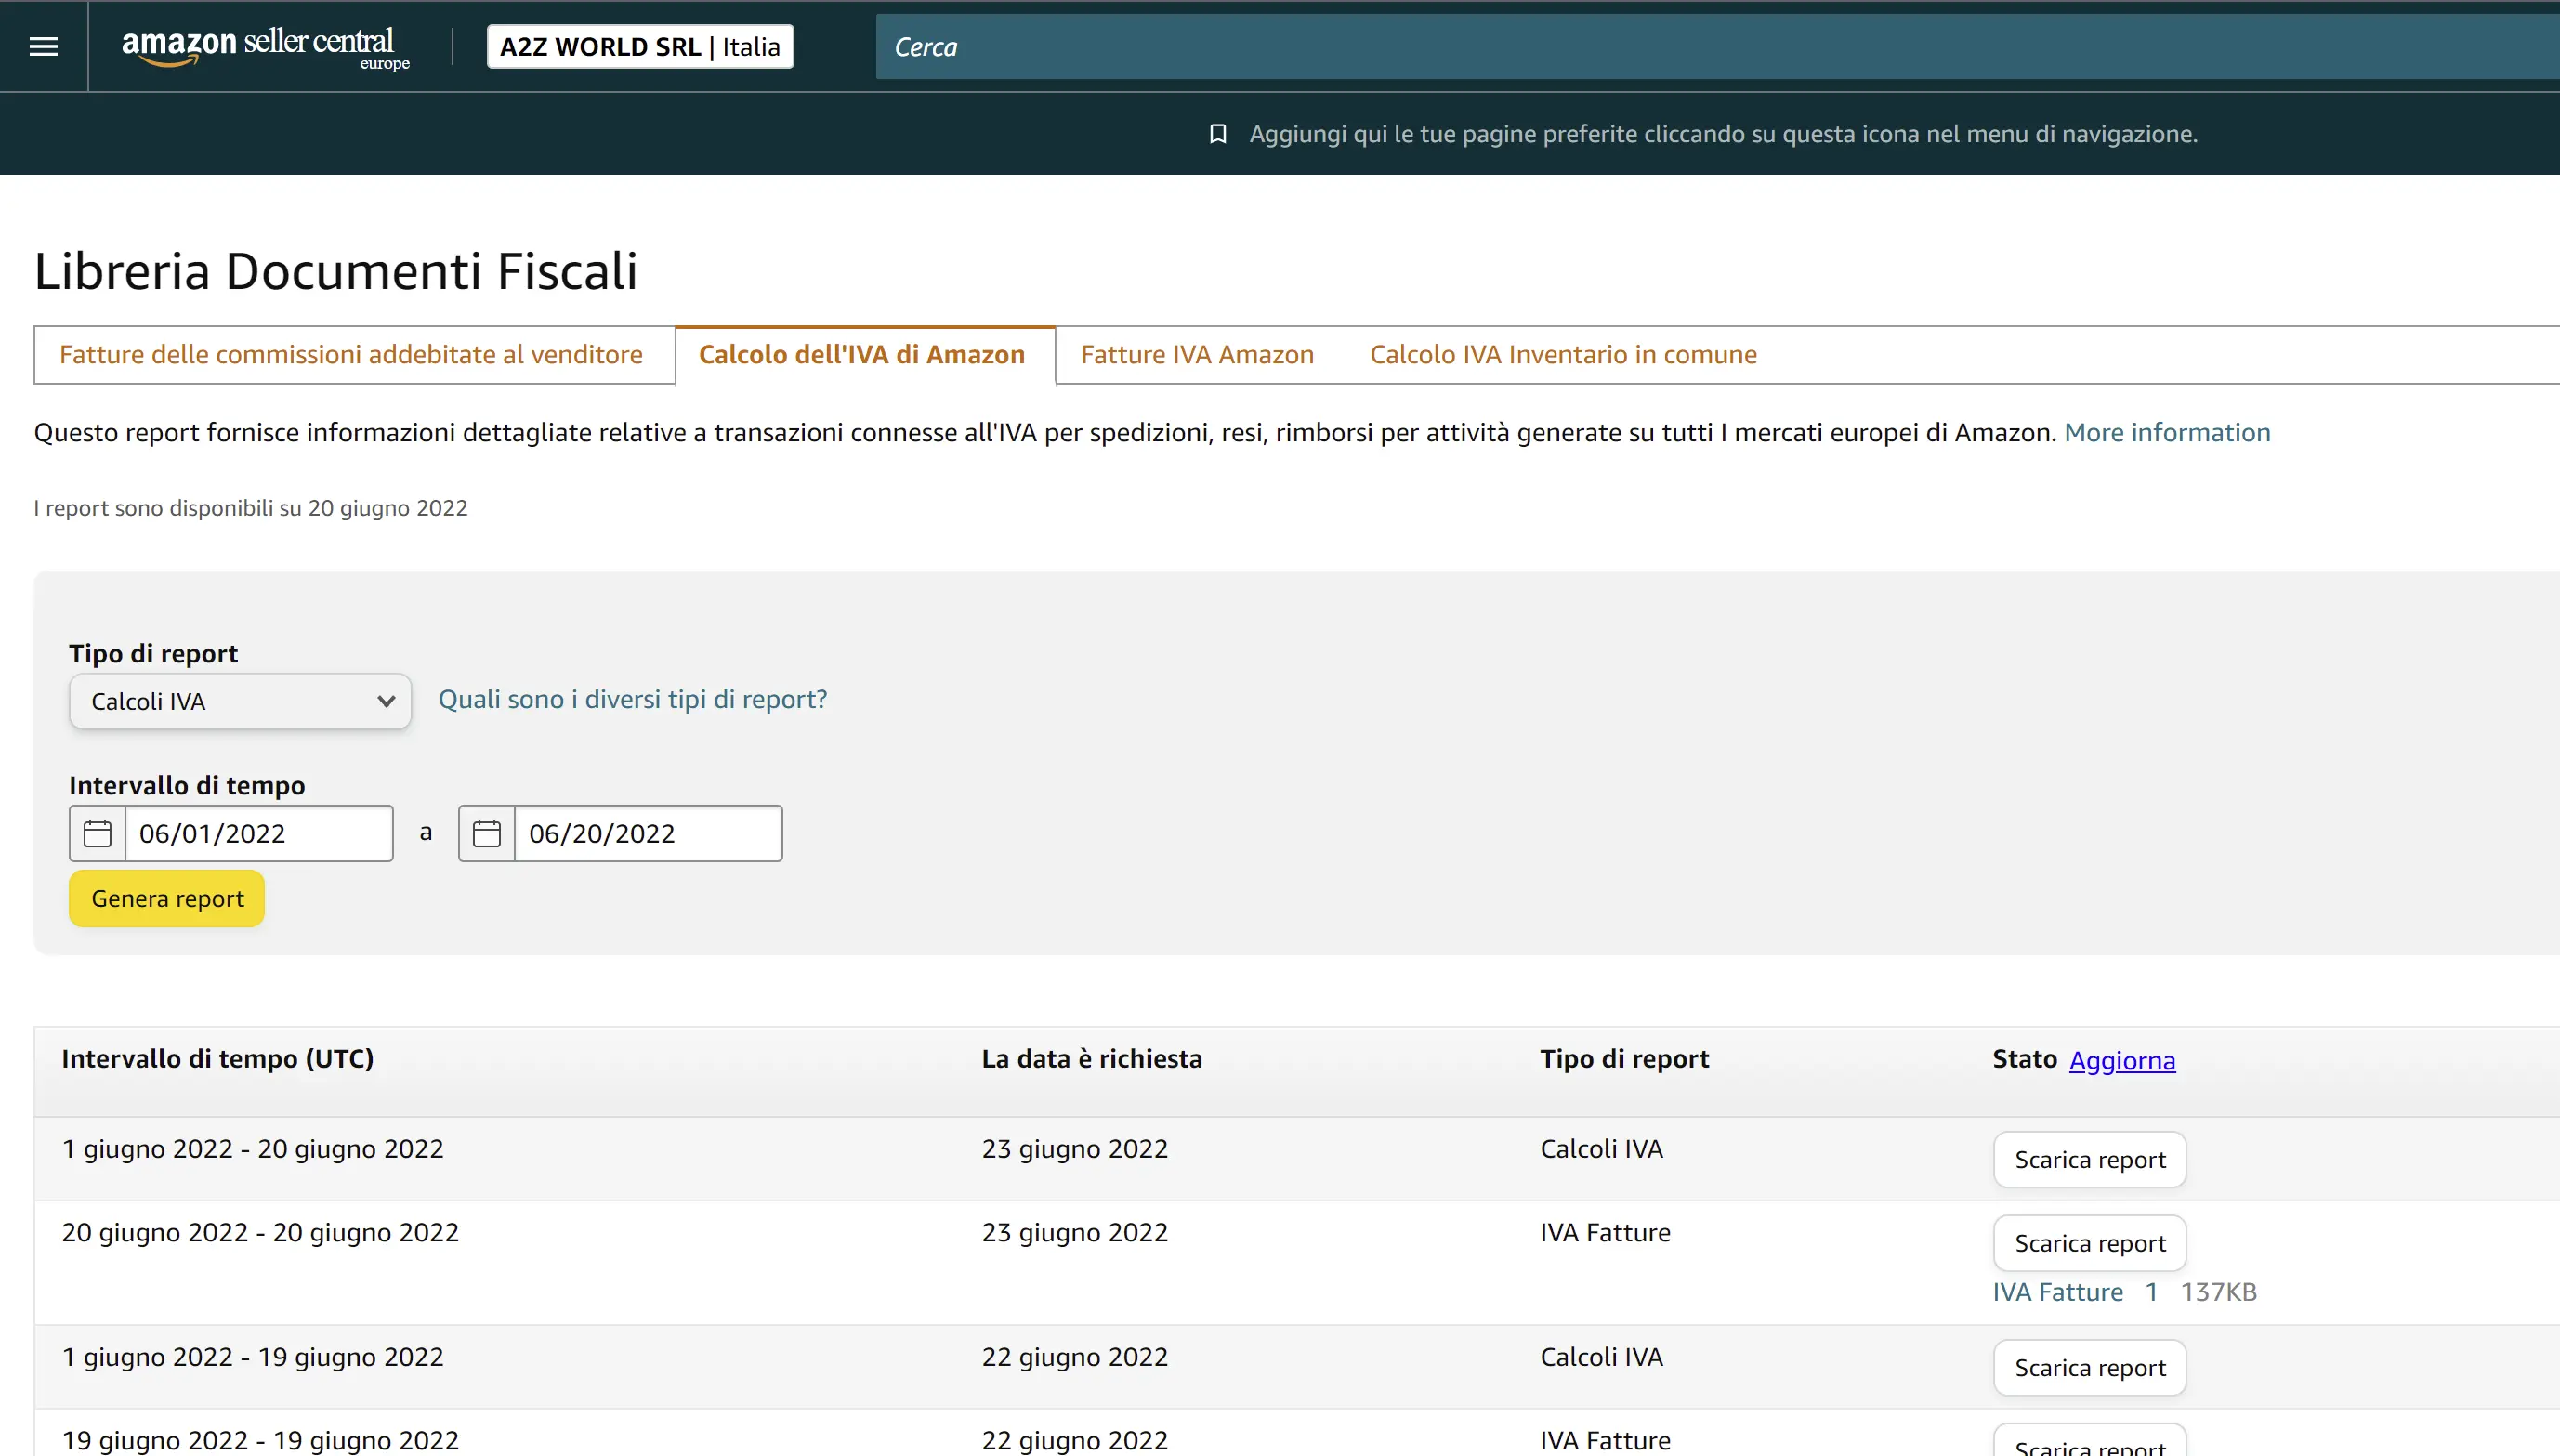This screenshot has width=2560, height=1456.
Task: Open the More information link
Action: [x=2166, y=432]
